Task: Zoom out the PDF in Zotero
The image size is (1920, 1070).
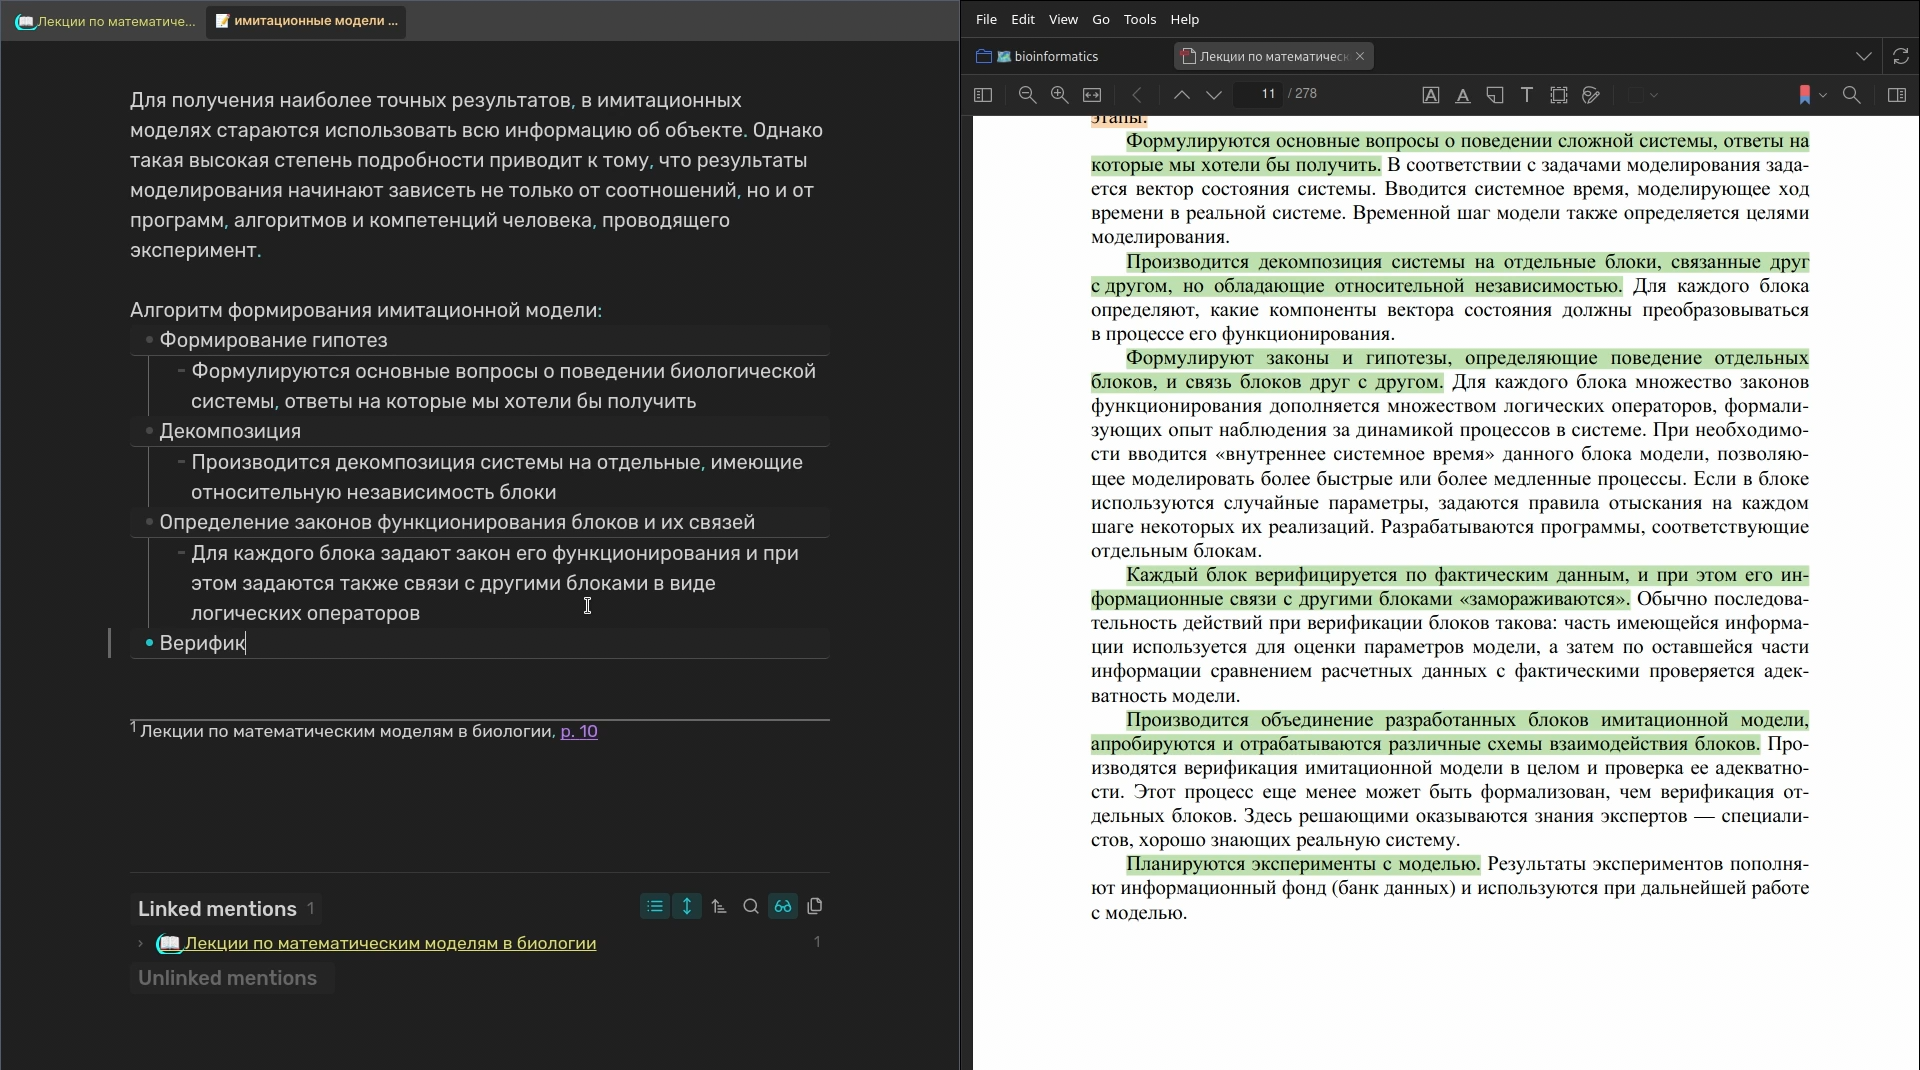Action: pyautogui.click(x=1027, y=95)
